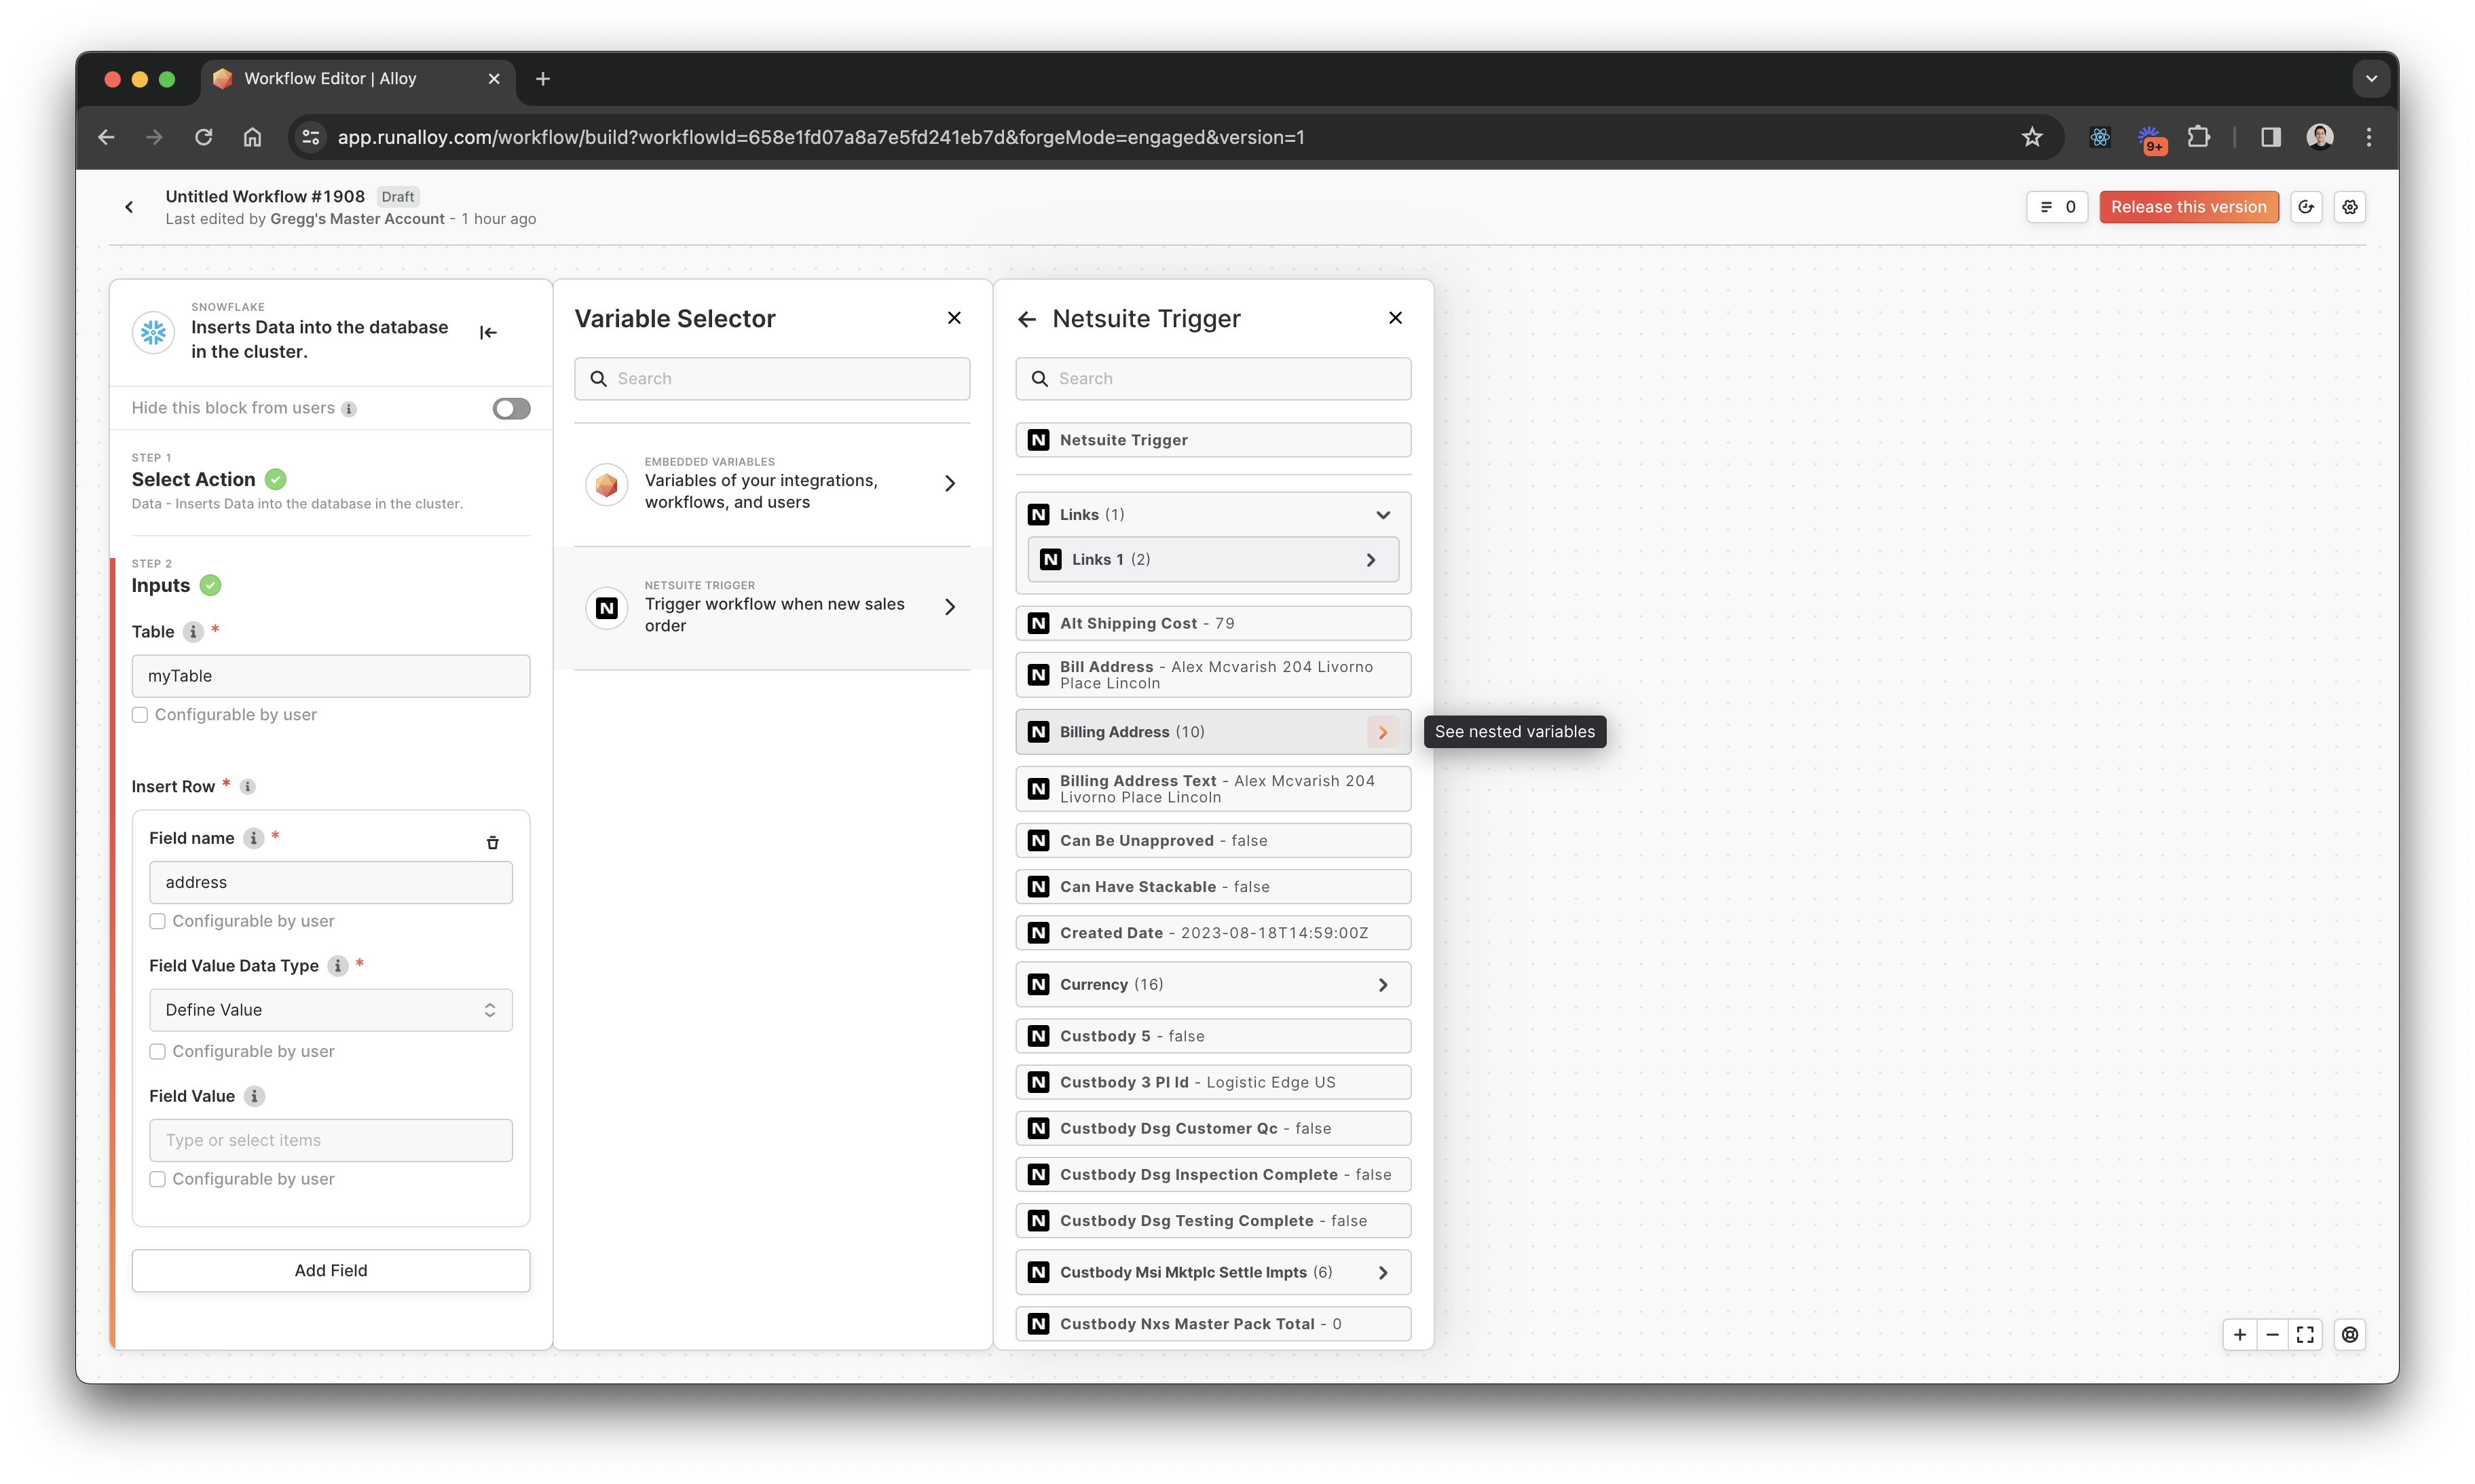Select the Netsuite Trigger root variable
Image resolution: width=2475 pixels, height=1484 pixels.
pos(1213,440)
